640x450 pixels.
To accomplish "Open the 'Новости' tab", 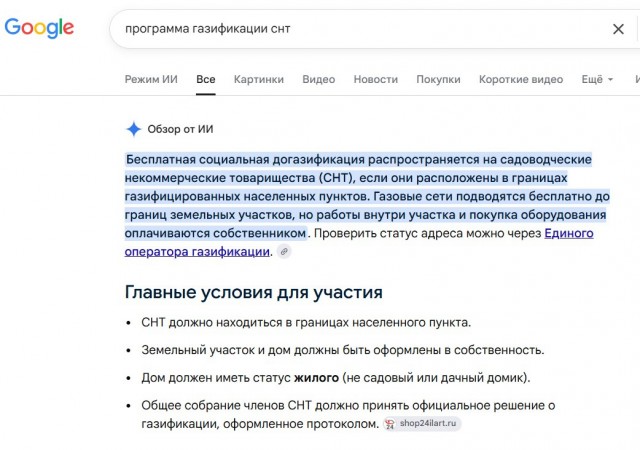I will (376, 79).
